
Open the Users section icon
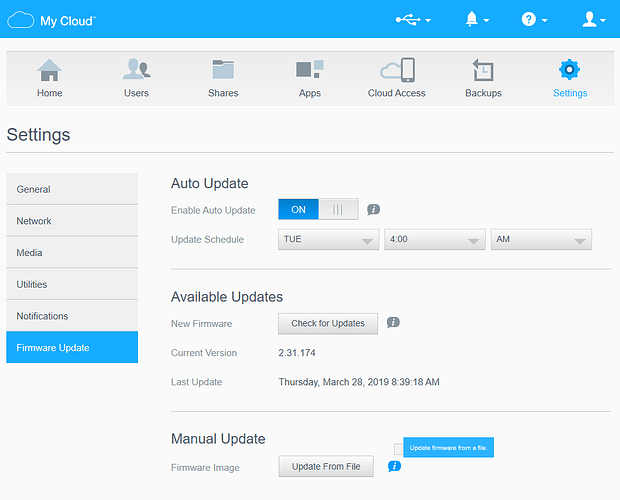(136, 69)
